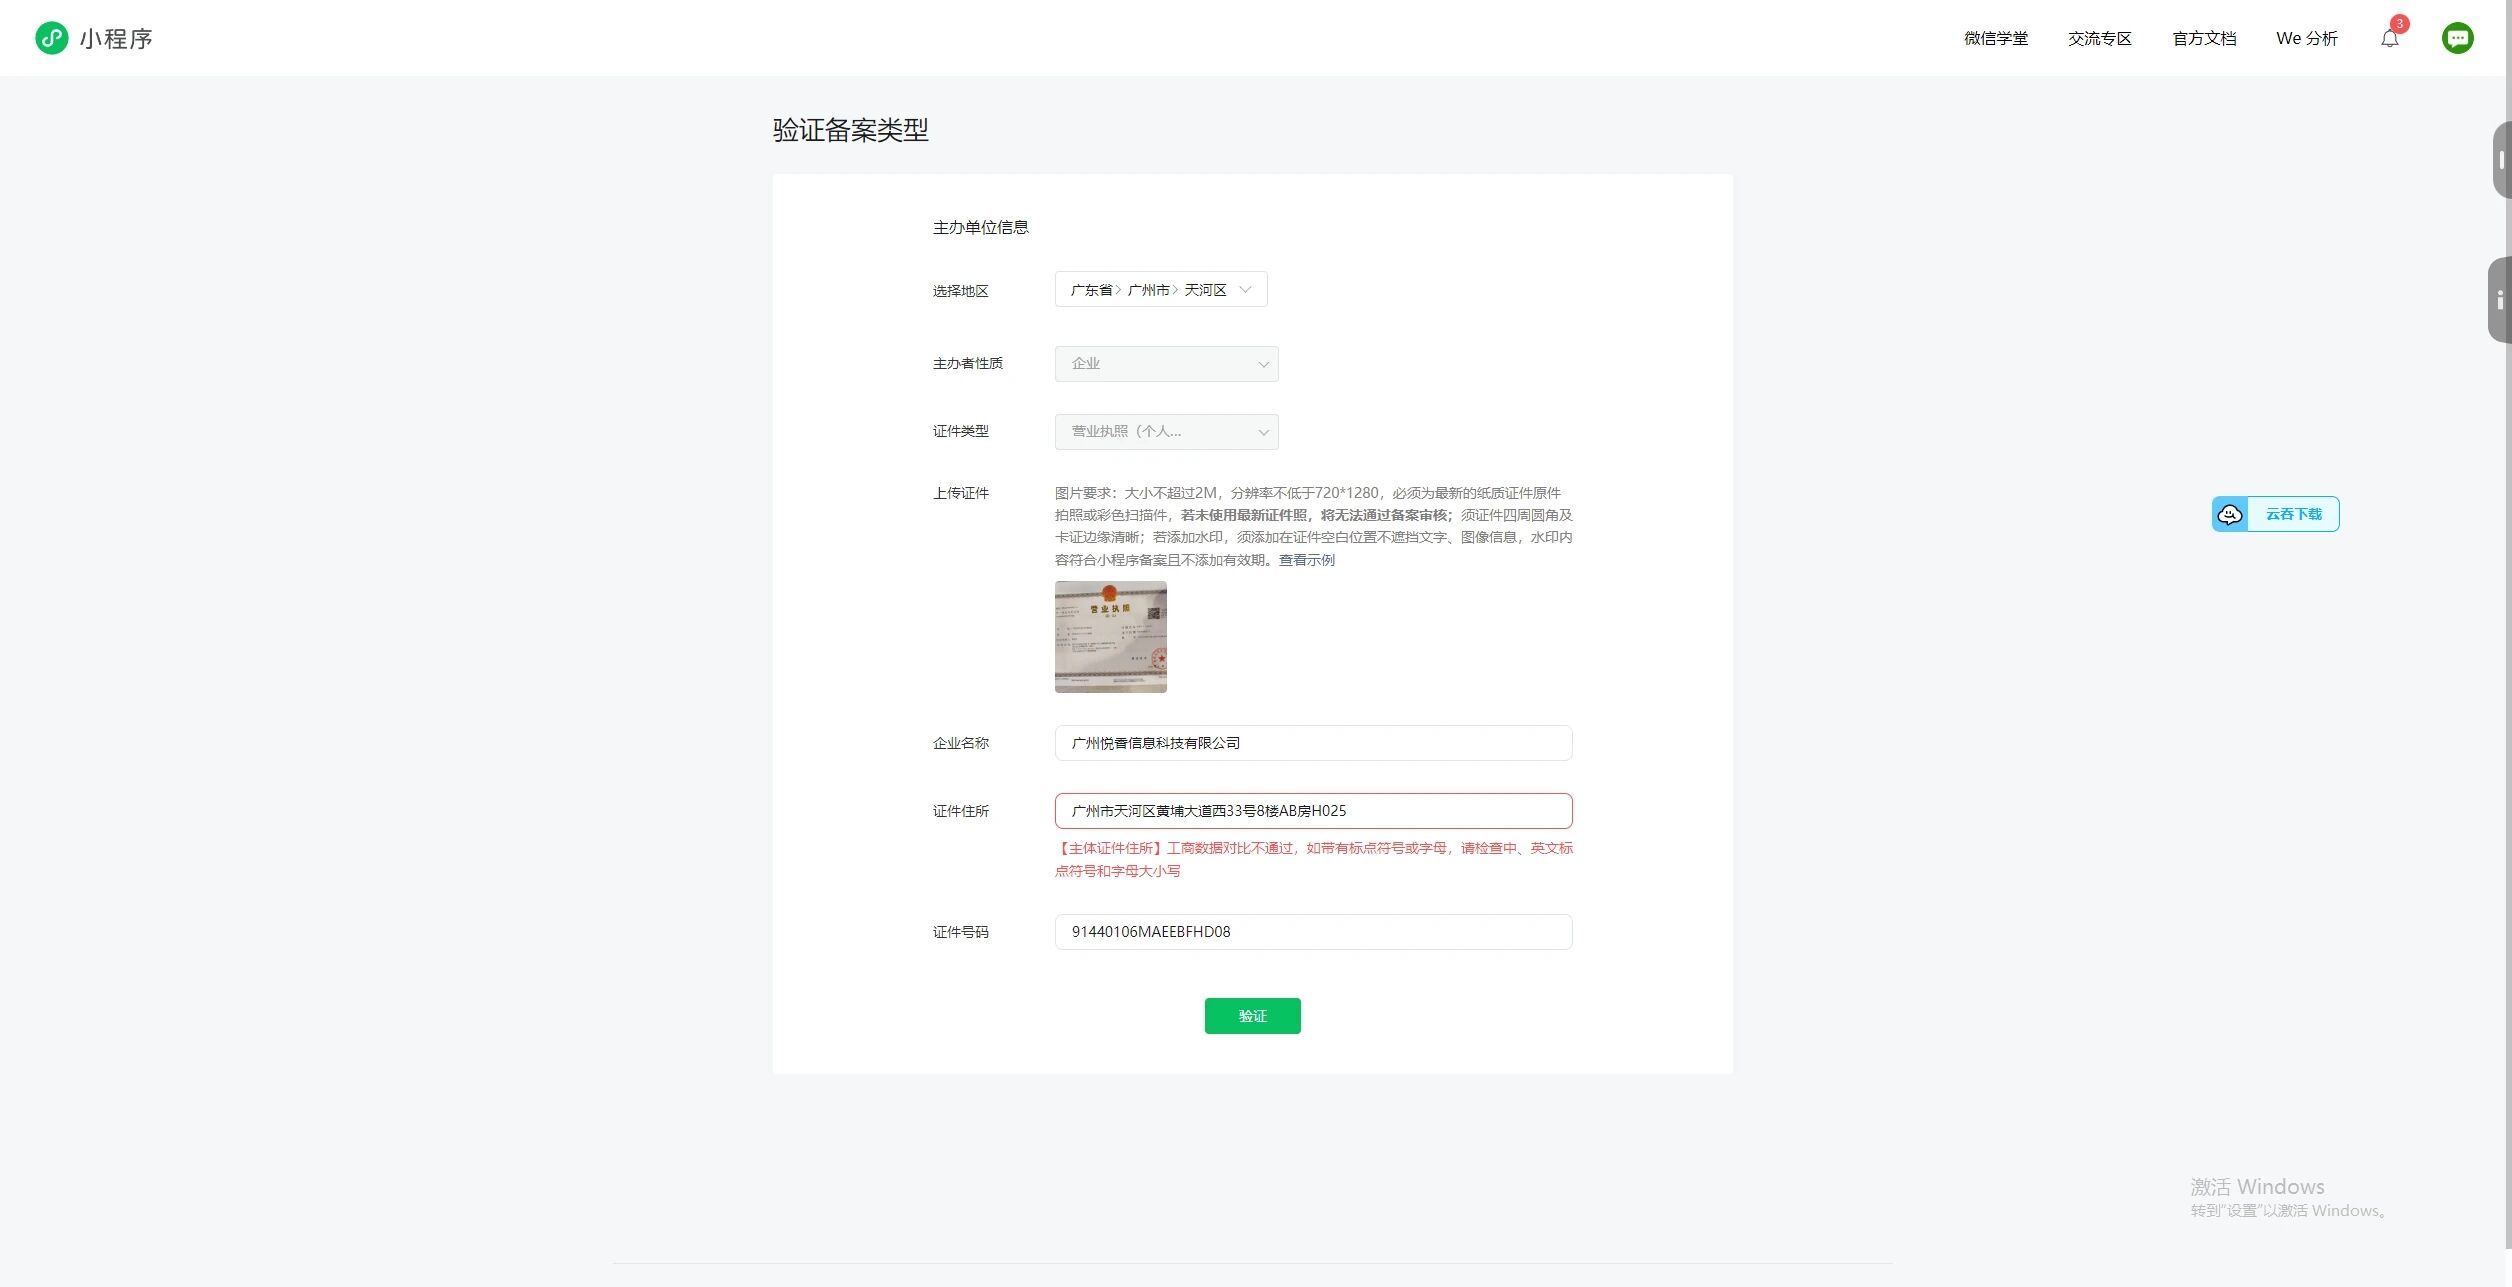Click the mini program logo icon
The image size is (2512, 1287).
52,38
